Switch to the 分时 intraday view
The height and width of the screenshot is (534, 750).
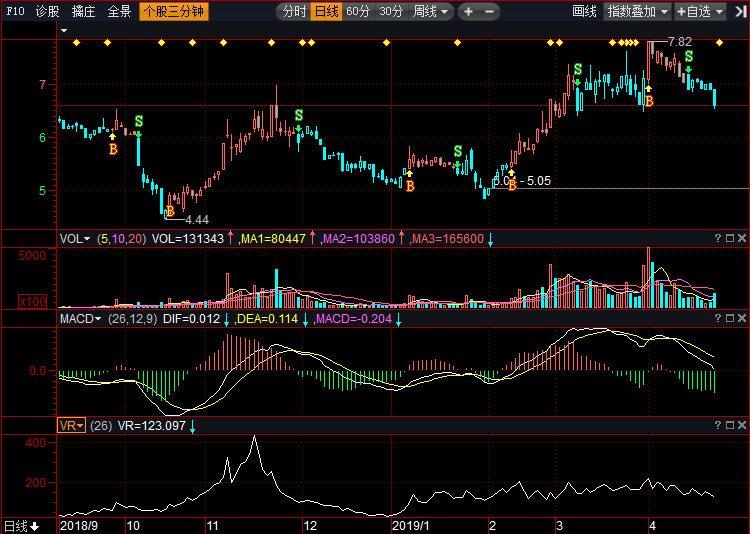coord(294,11)
